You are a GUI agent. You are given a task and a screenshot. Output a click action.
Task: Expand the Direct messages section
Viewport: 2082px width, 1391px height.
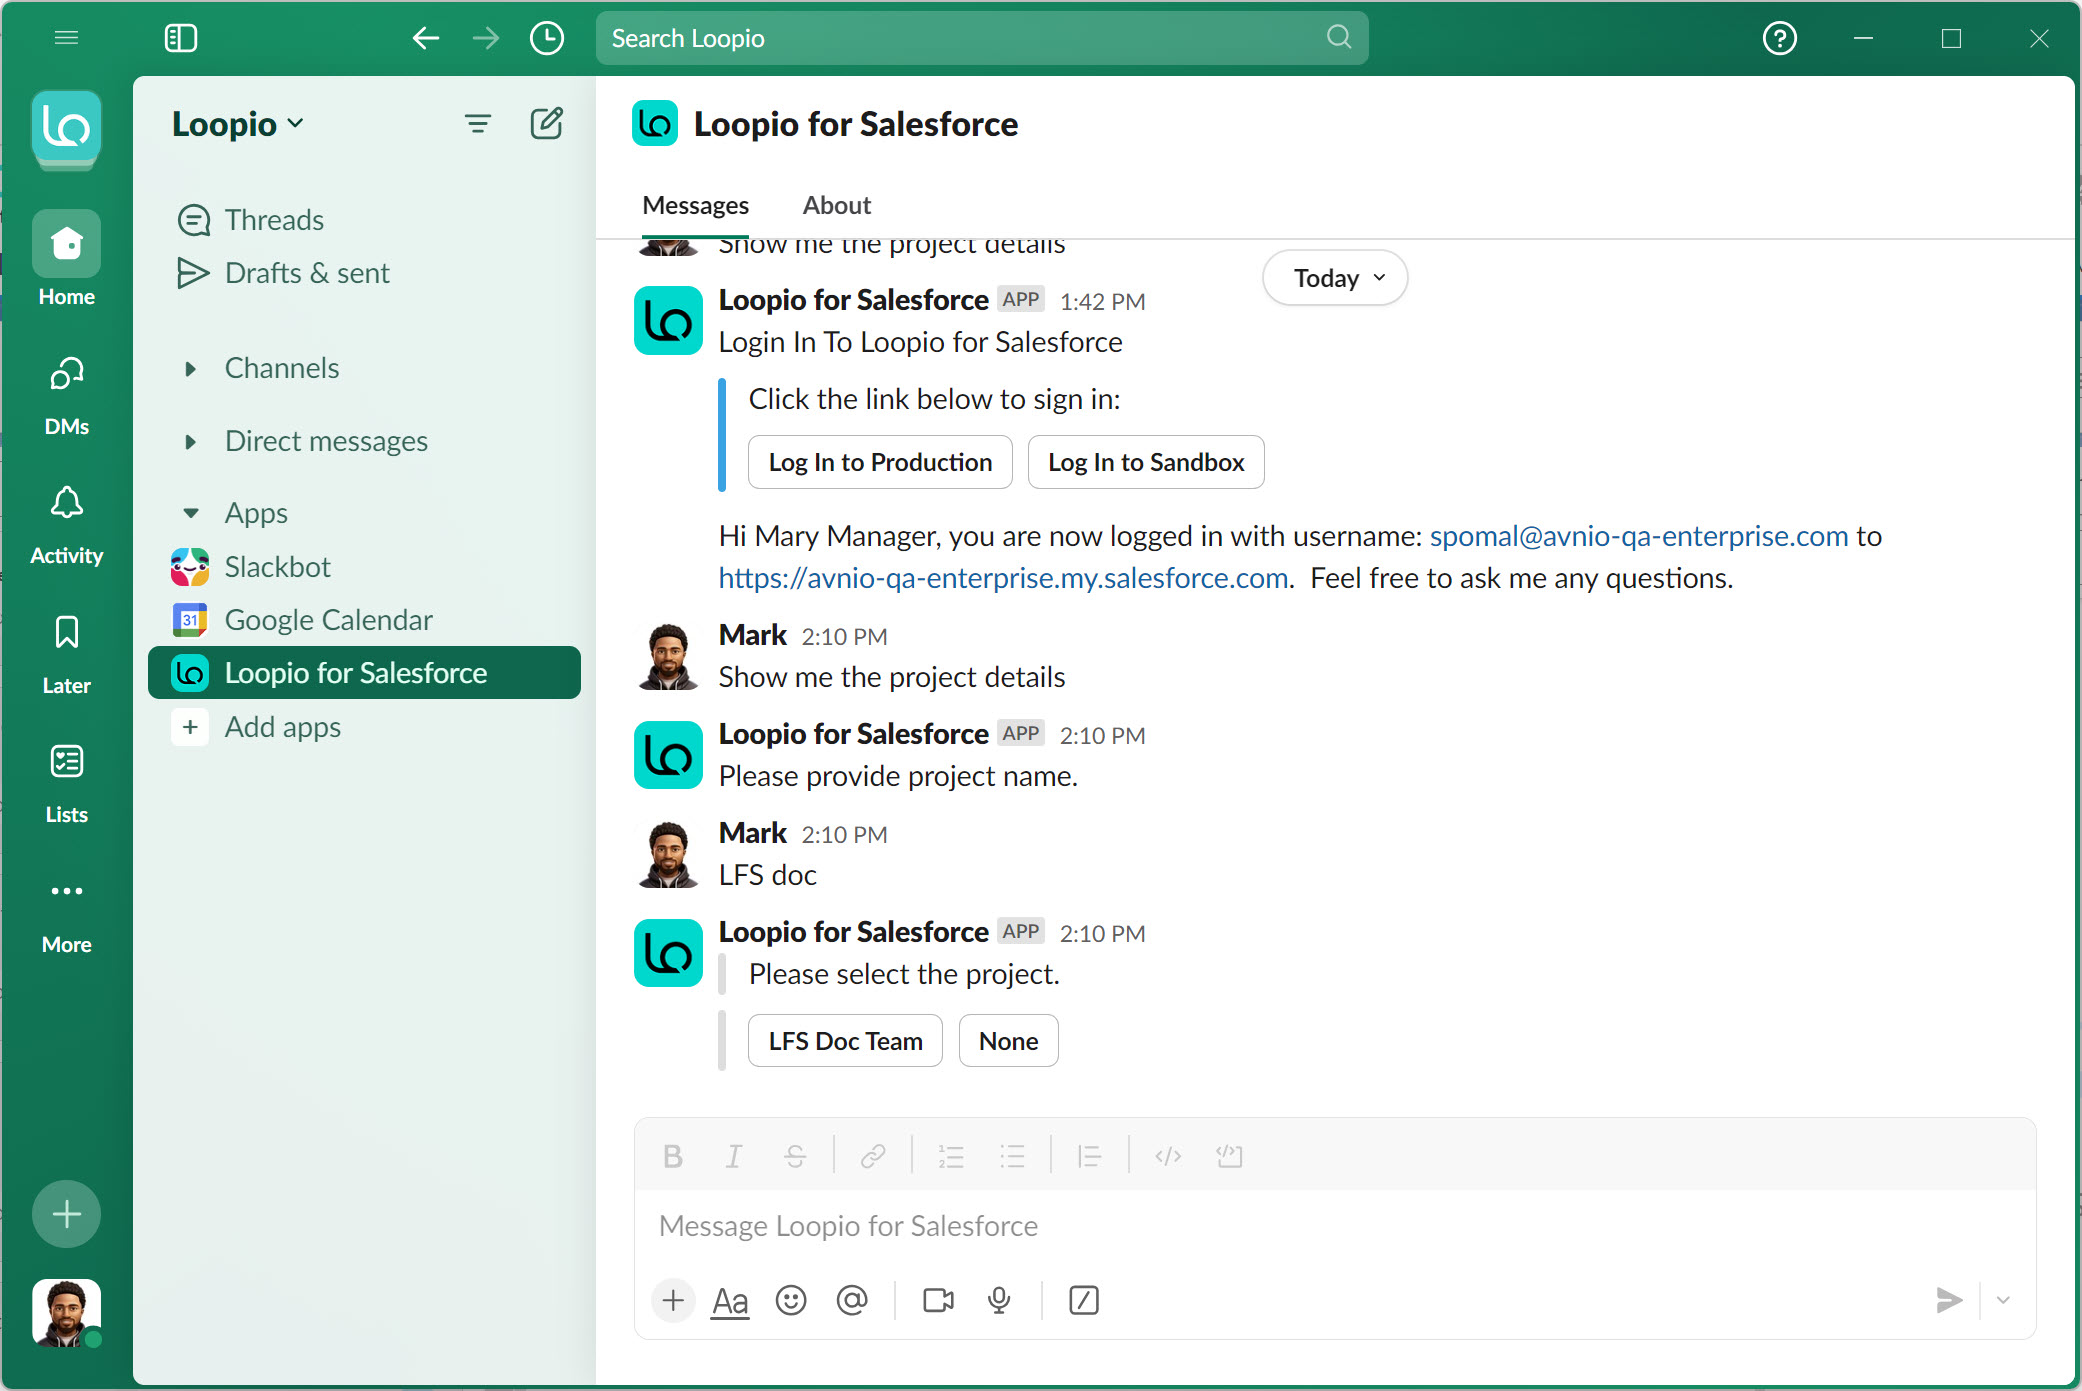tap(190, 442)
